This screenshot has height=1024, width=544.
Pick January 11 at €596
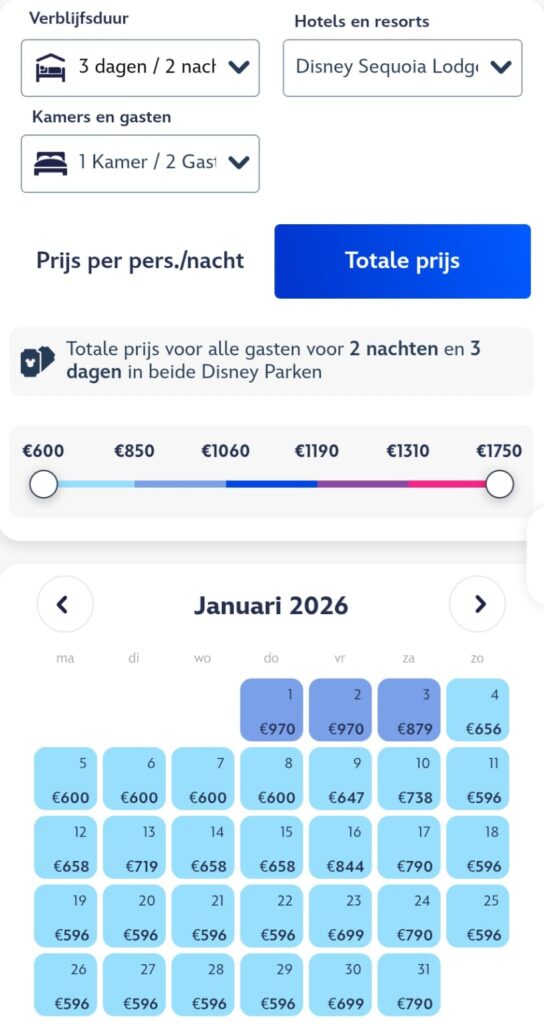click(478, 778)
